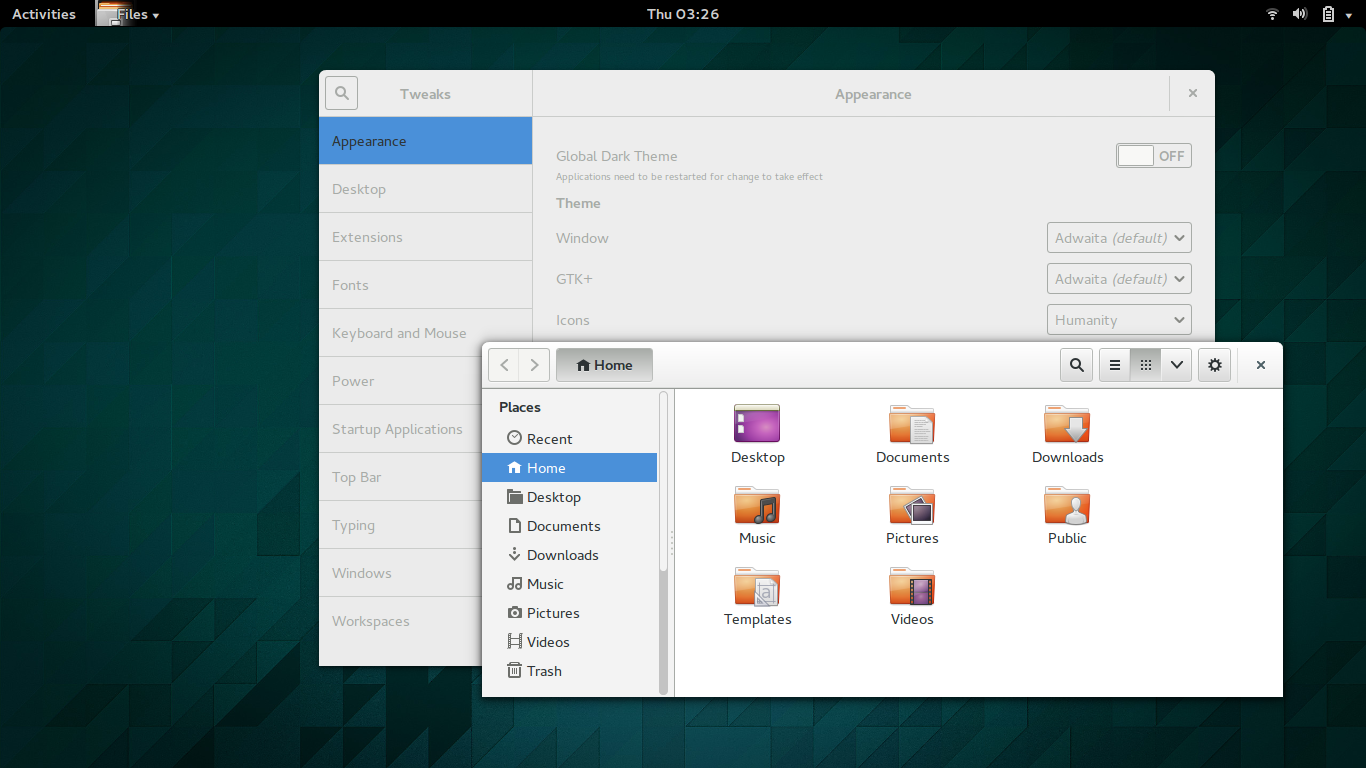Click the Files navigation forward arrow
This screenshot has height=768, width=1366.
(x=534, y=364)
